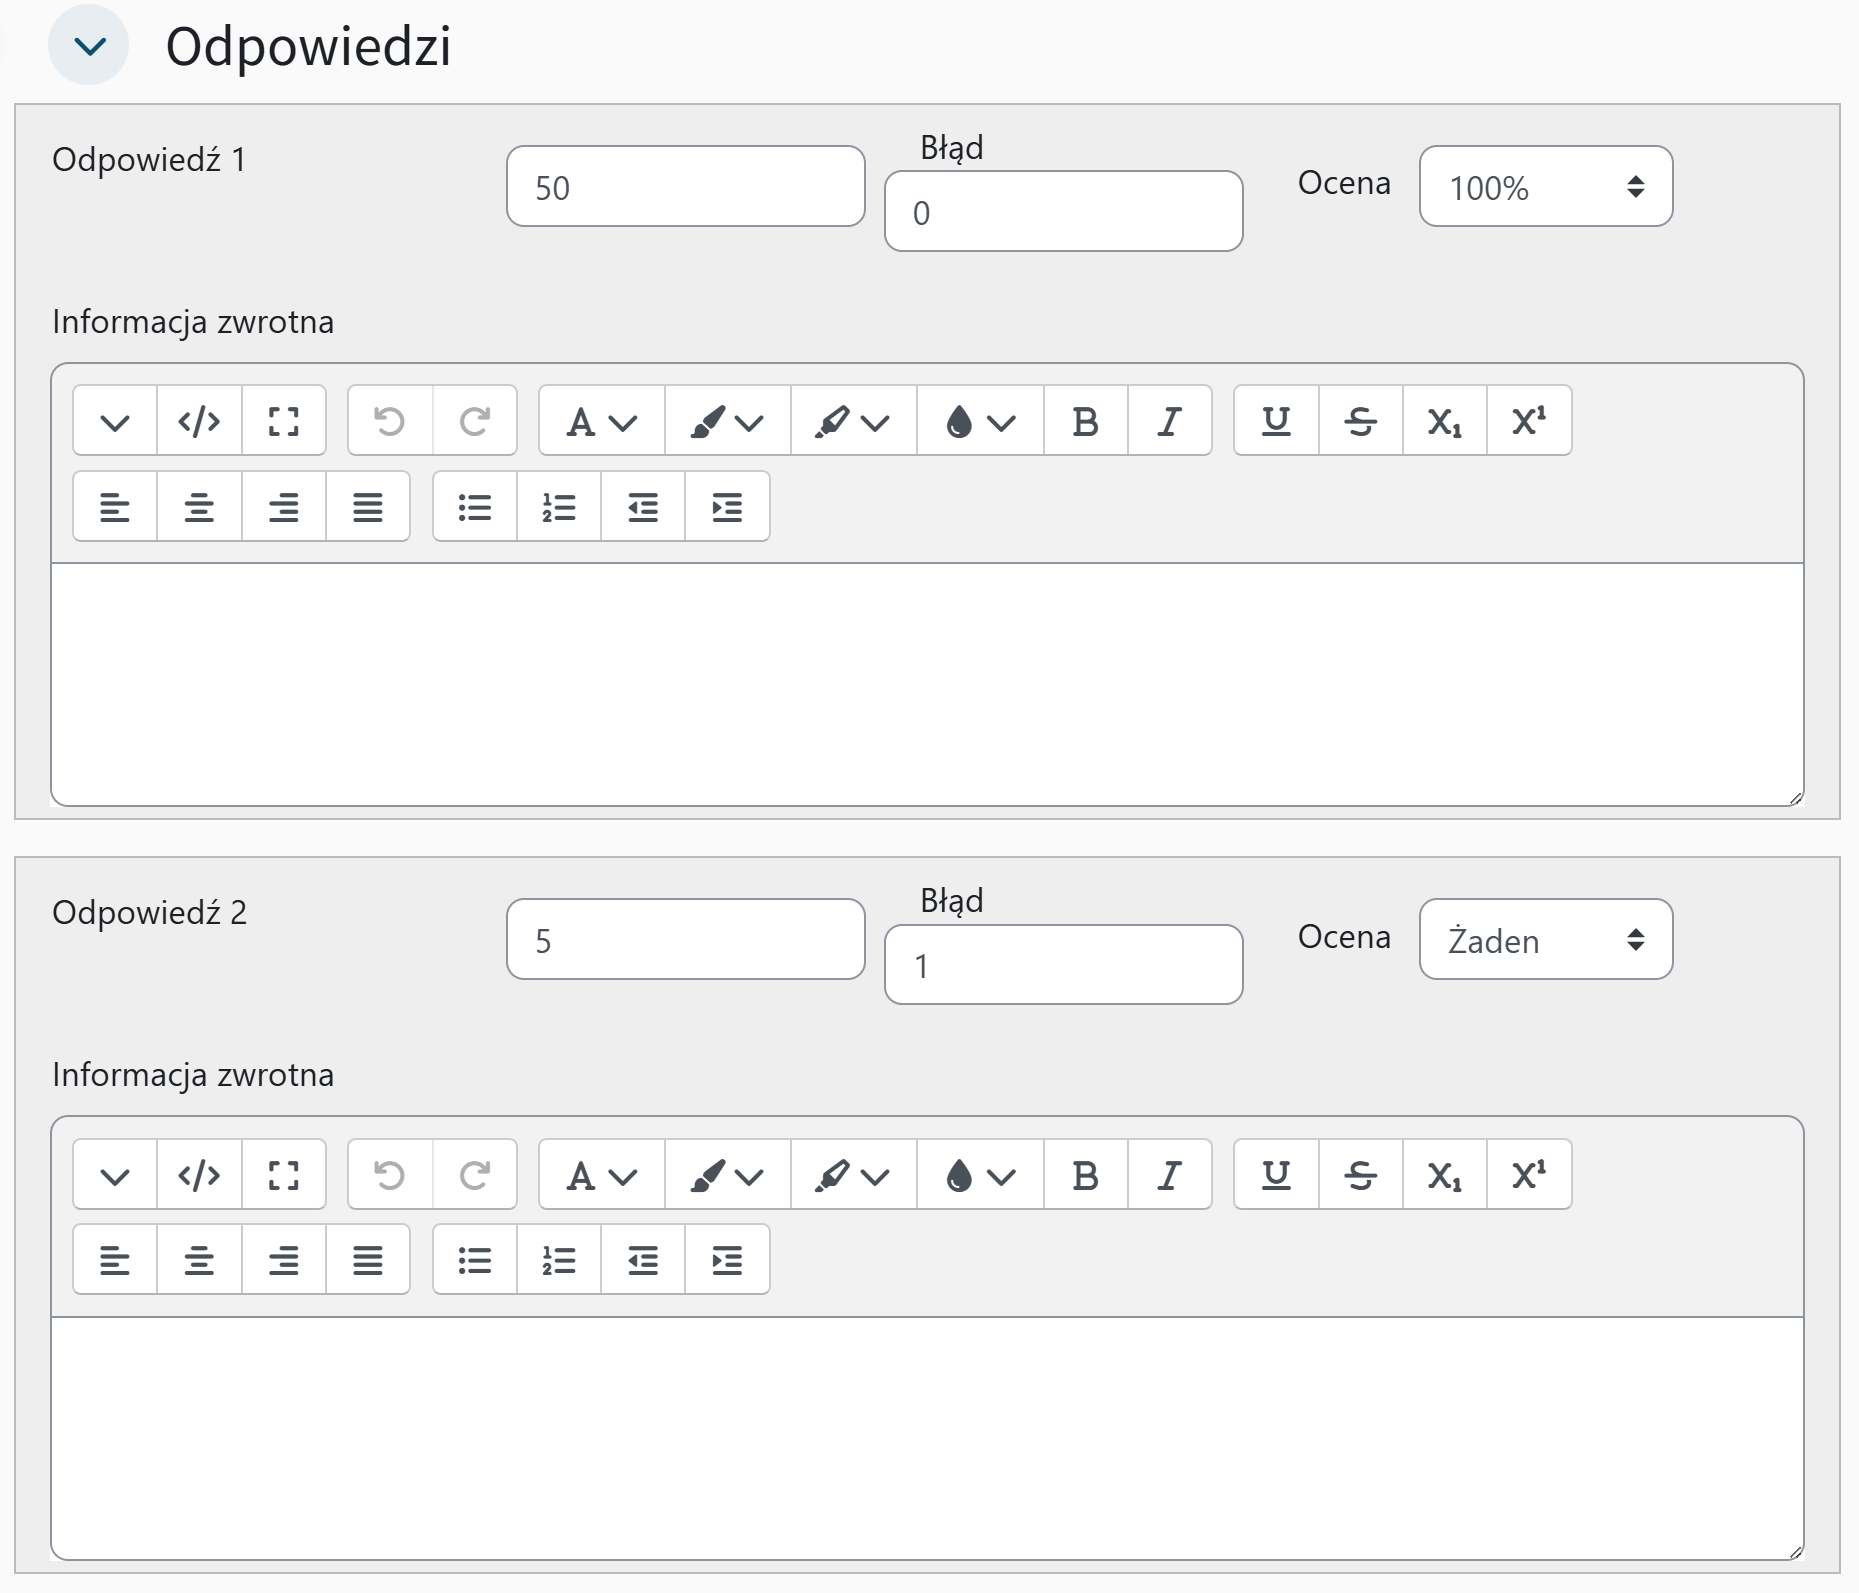Open HTML source view in first editor
The height and width of the screenshot is (1593, 1859).
coord(199,421)
